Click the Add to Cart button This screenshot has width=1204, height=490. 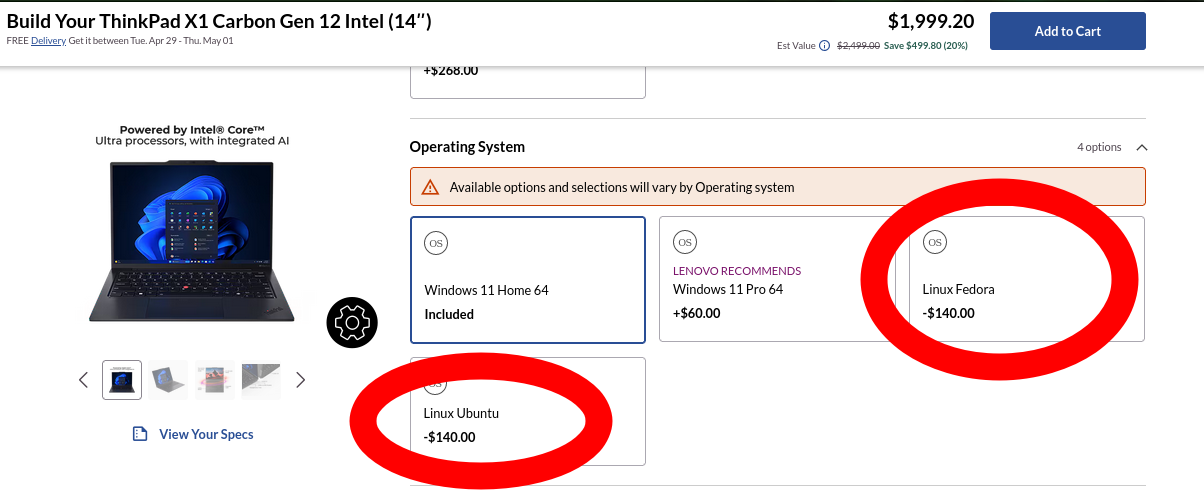pos(1067,31)
